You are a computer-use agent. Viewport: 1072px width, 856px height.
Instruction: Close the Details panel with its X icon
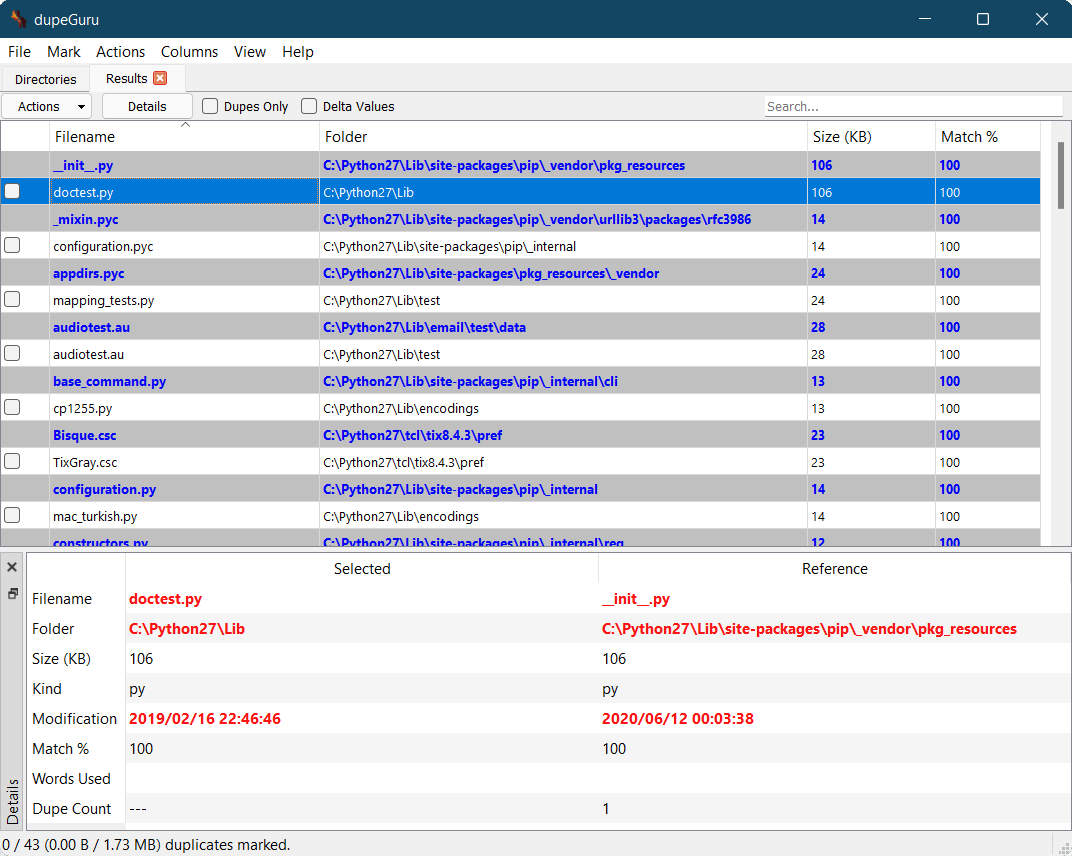[x=12, y=566]
